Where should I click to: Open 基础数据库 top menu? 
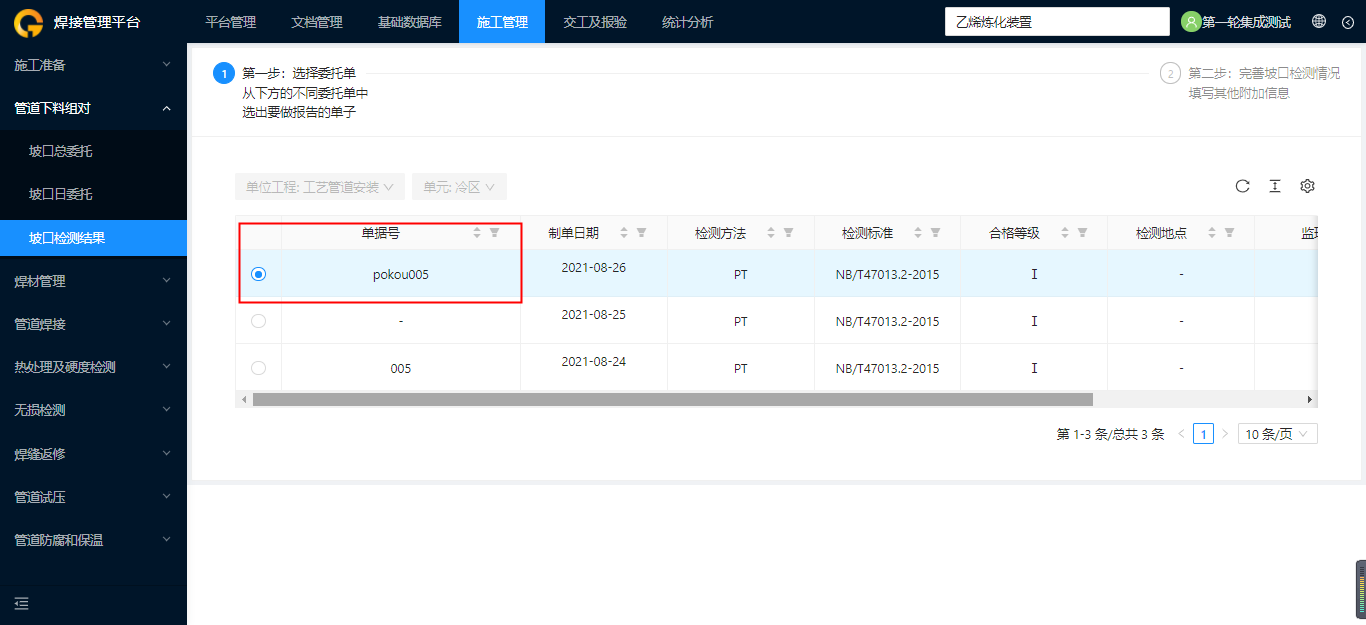(x=410, y=22)
